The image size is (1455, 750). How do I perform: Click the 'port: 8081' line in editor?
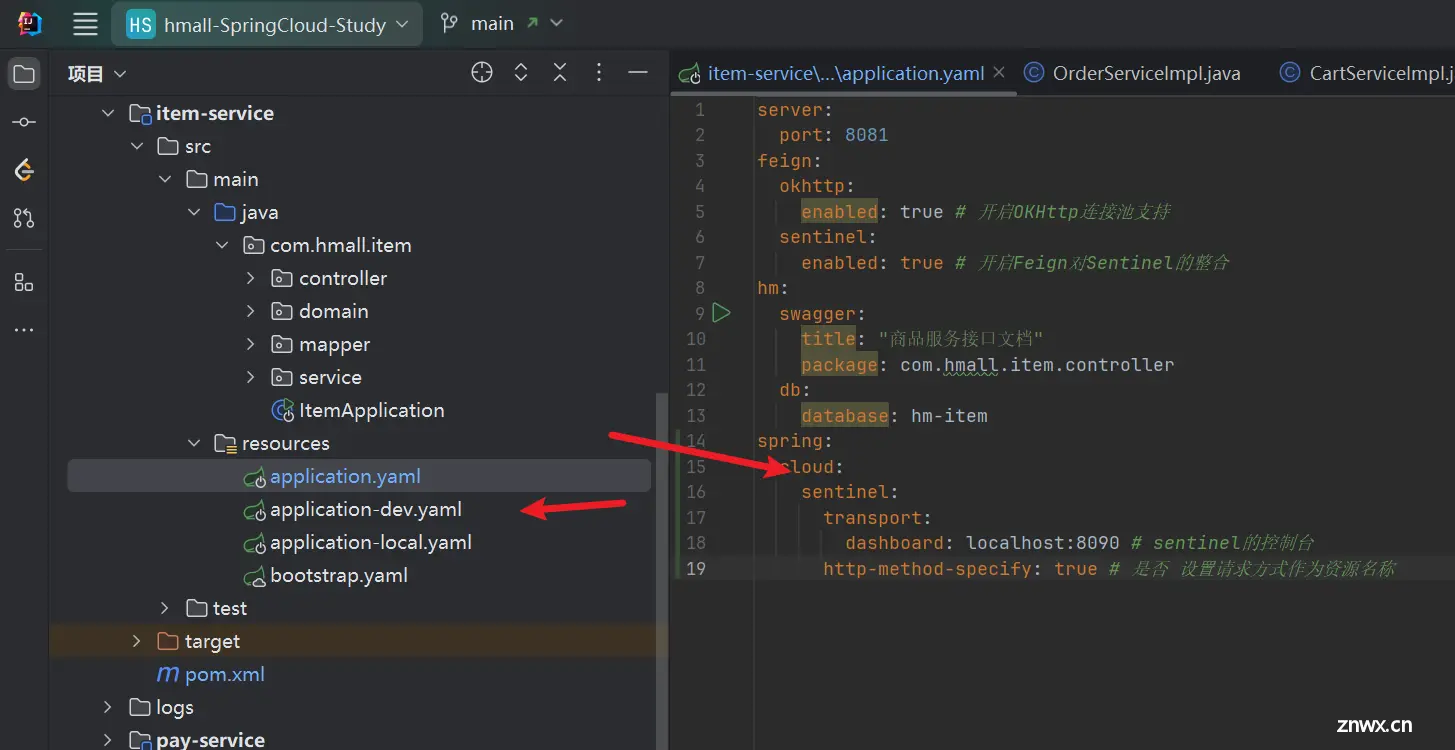[834, 135]
